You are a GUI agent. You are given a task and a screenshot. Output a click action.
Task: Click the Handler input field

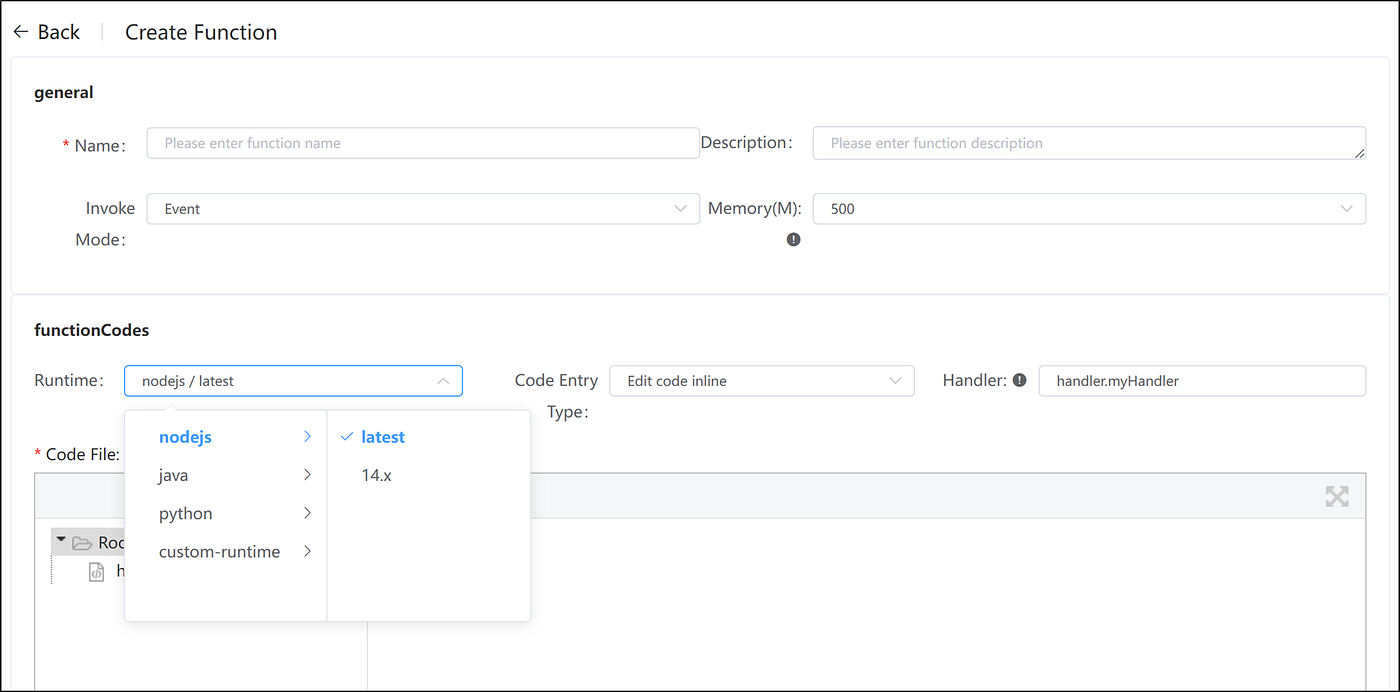(x=1202, y=381)
